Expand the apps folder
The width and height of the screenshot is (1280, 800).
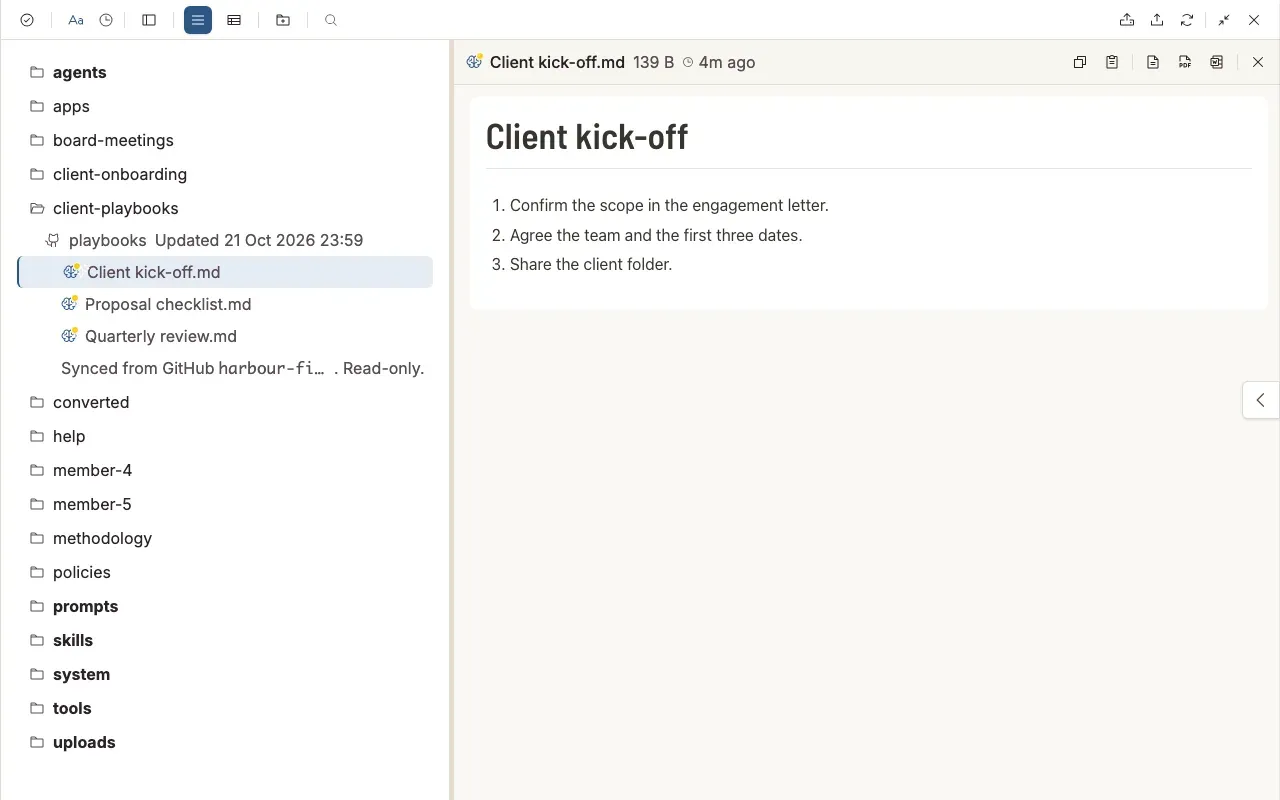(225, 106)
